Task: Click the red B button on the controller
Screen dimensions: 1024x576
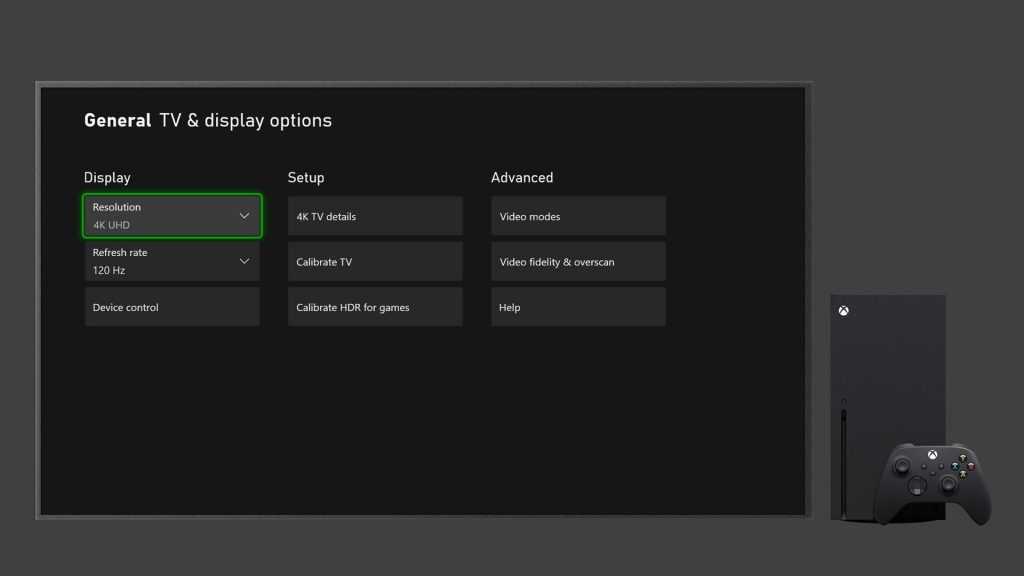Action: pyautogui.click(x=971, y=466)
